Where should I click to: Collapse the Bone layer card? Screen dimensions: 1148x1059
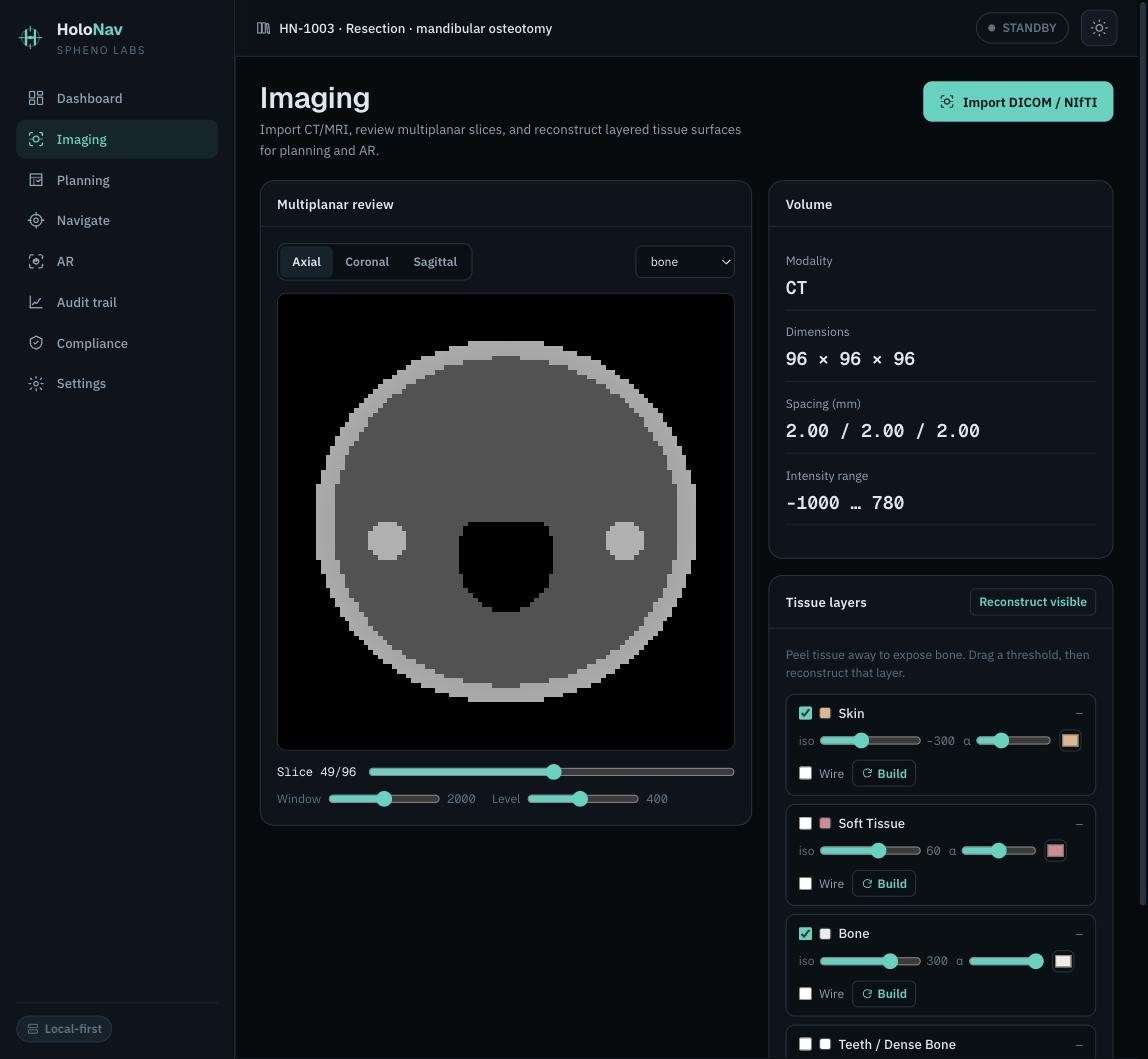1078,934
